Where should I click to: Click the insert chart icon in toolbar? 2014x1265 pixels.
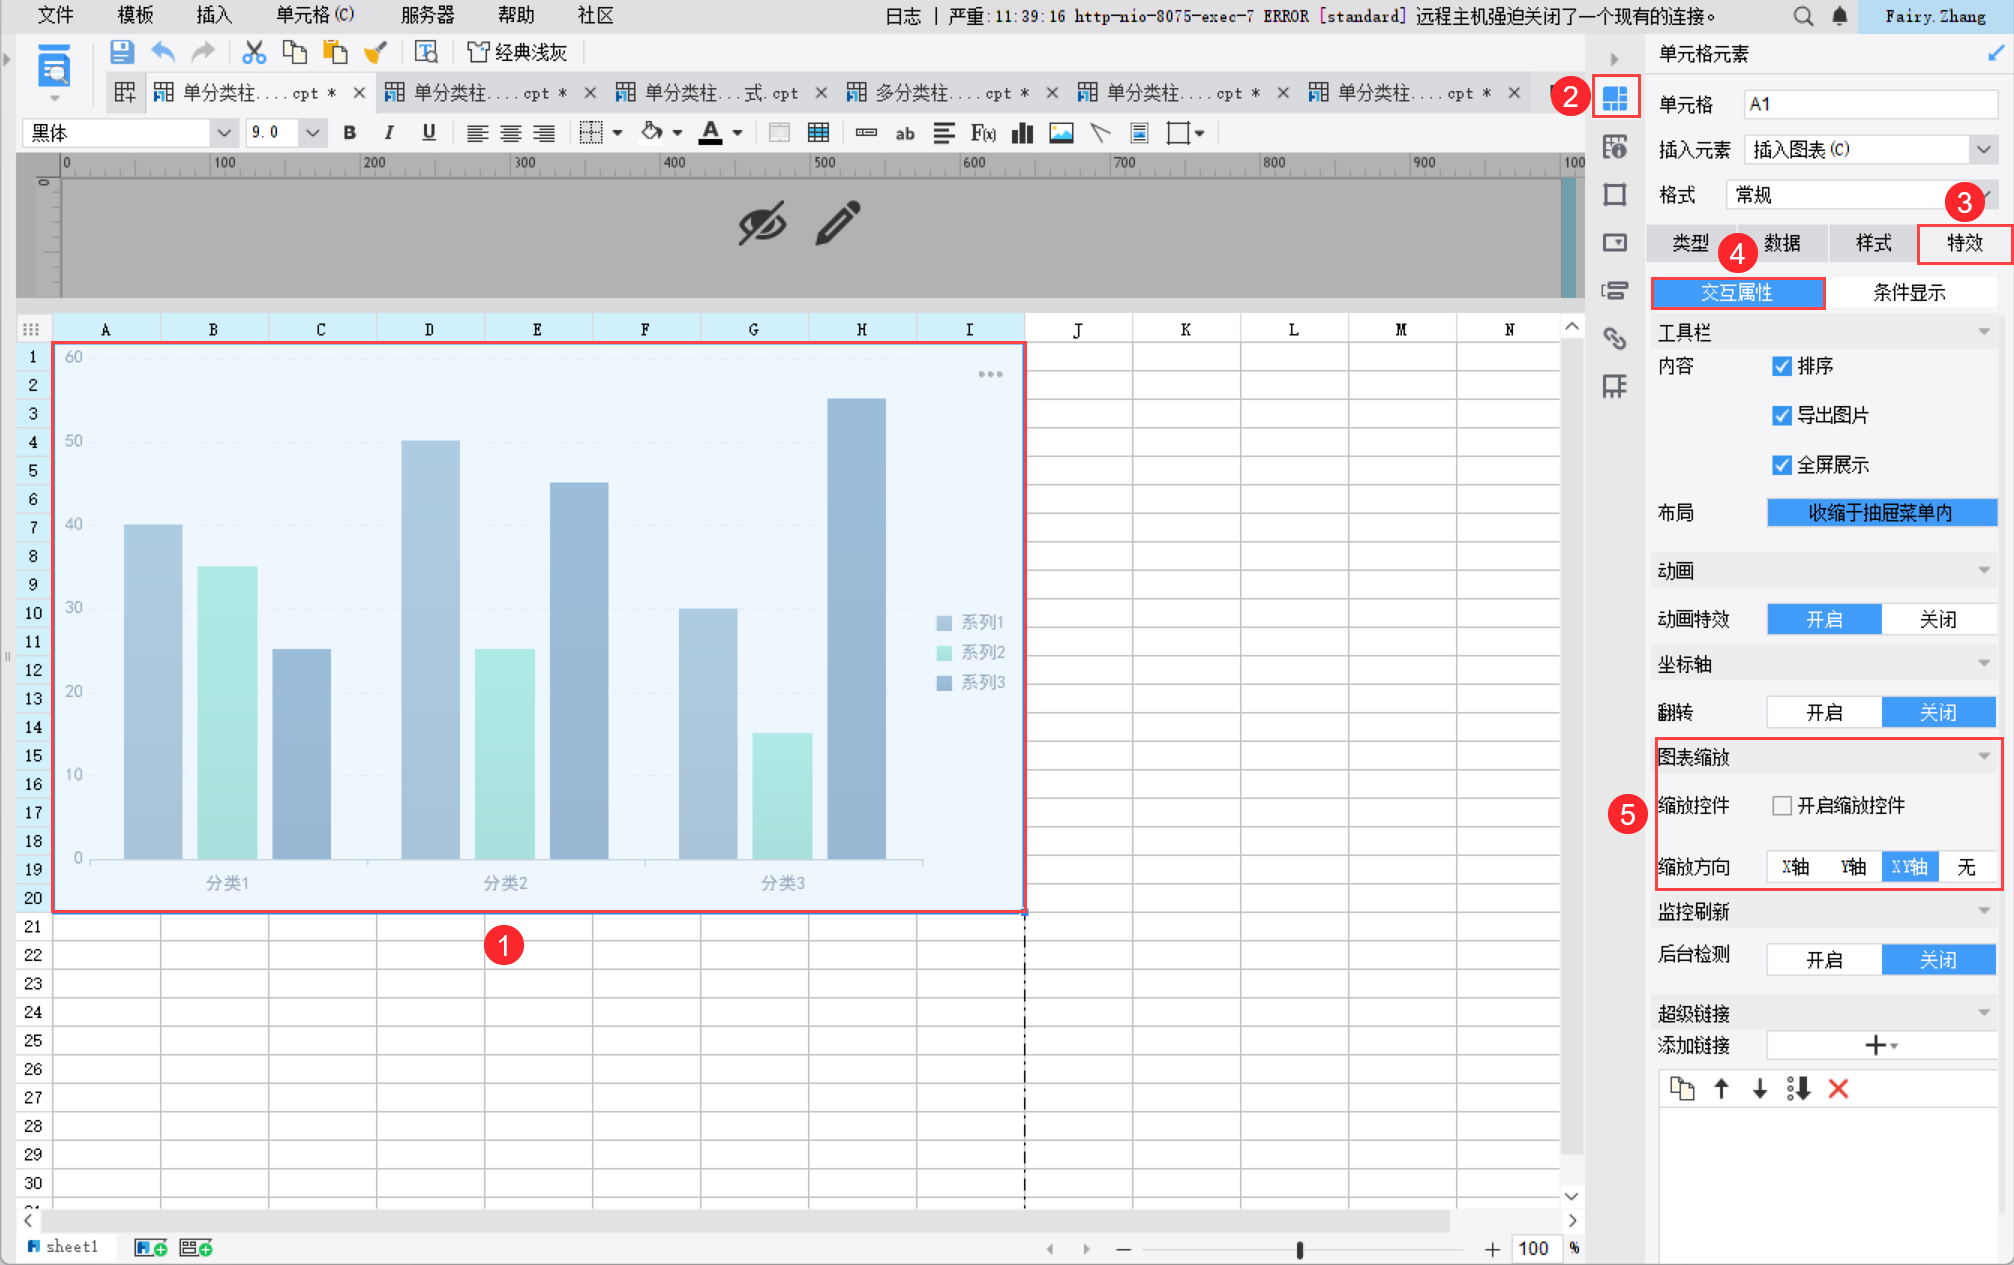pyautogui.click(x=1022, y=133)
